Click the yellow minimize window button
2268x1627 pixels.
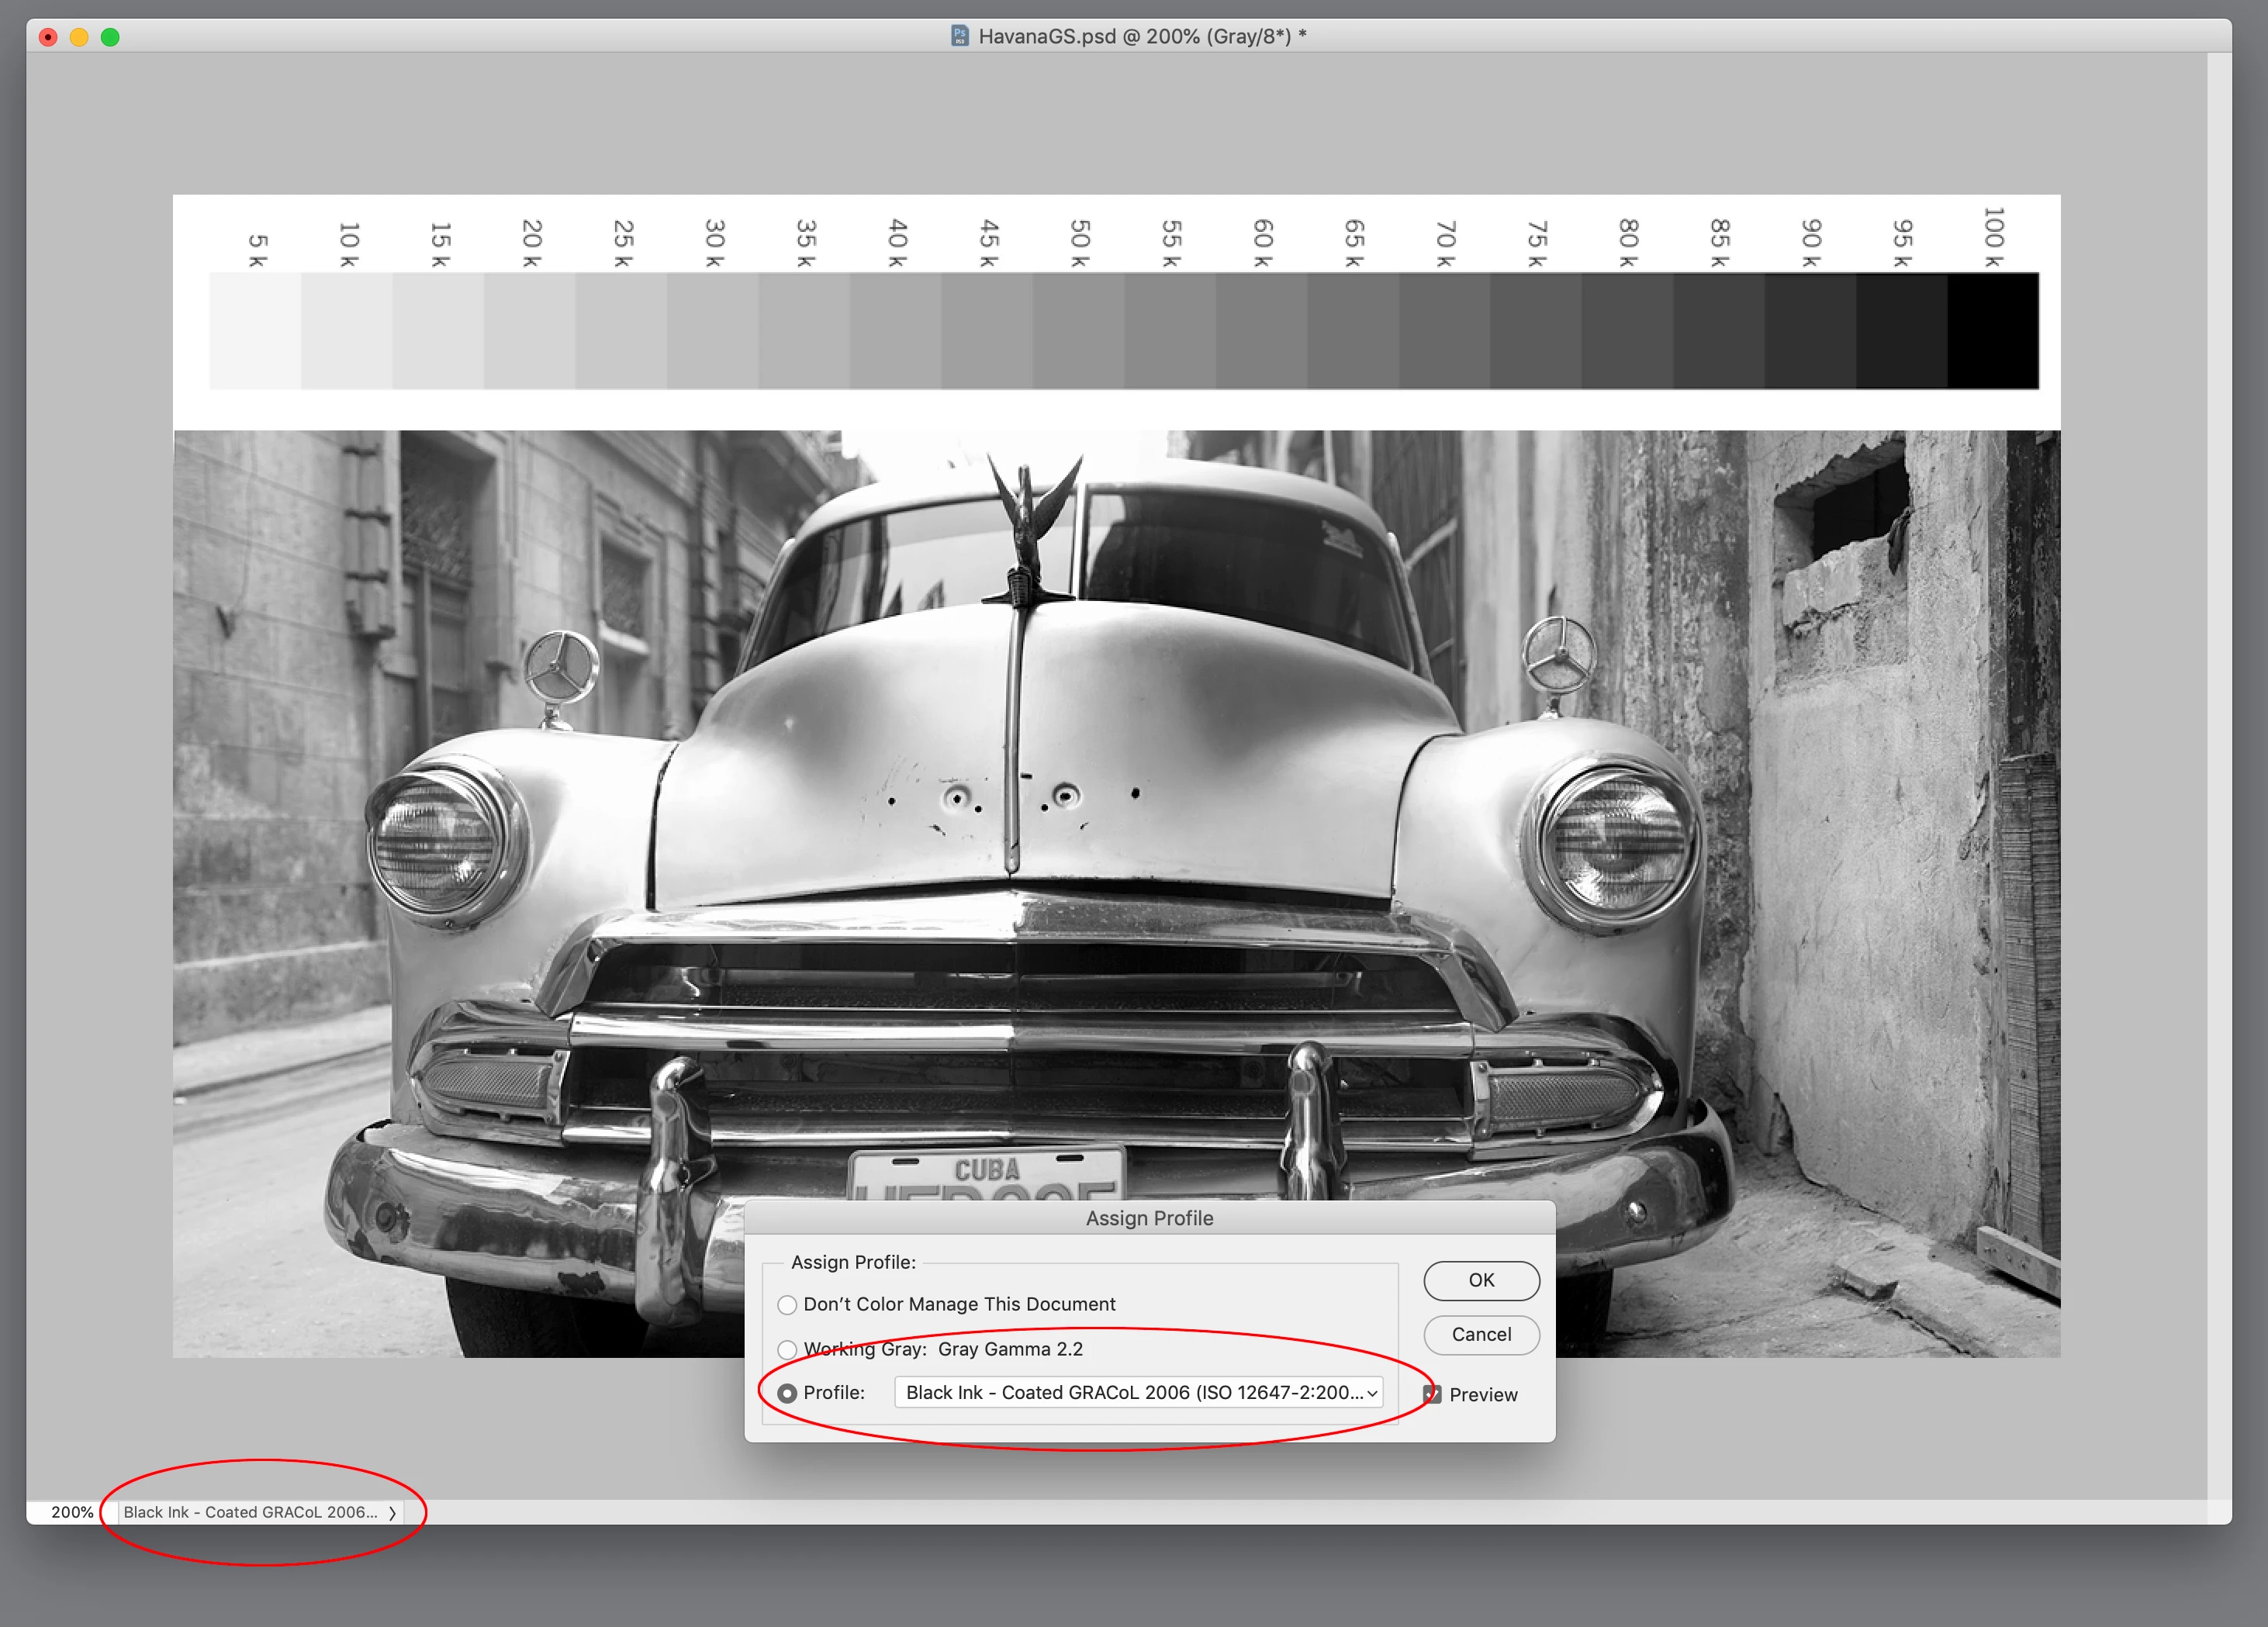(79, 37)
